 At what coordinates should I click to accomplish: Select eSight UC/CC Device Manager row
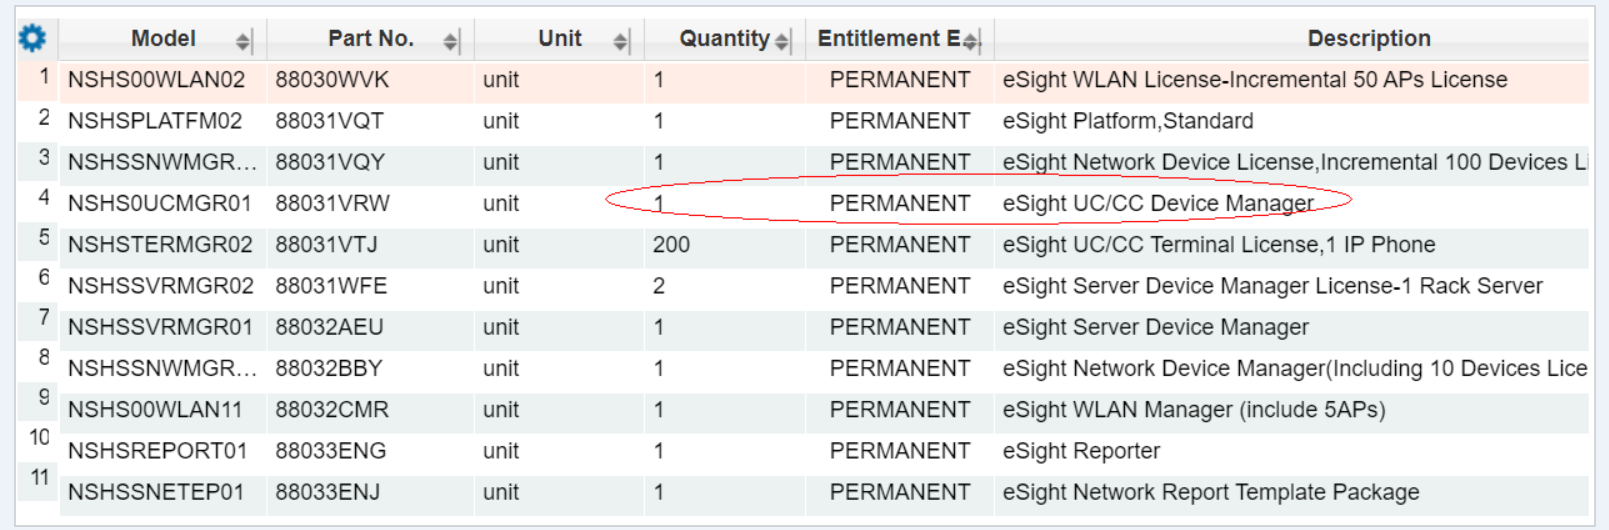pos(803,203)
